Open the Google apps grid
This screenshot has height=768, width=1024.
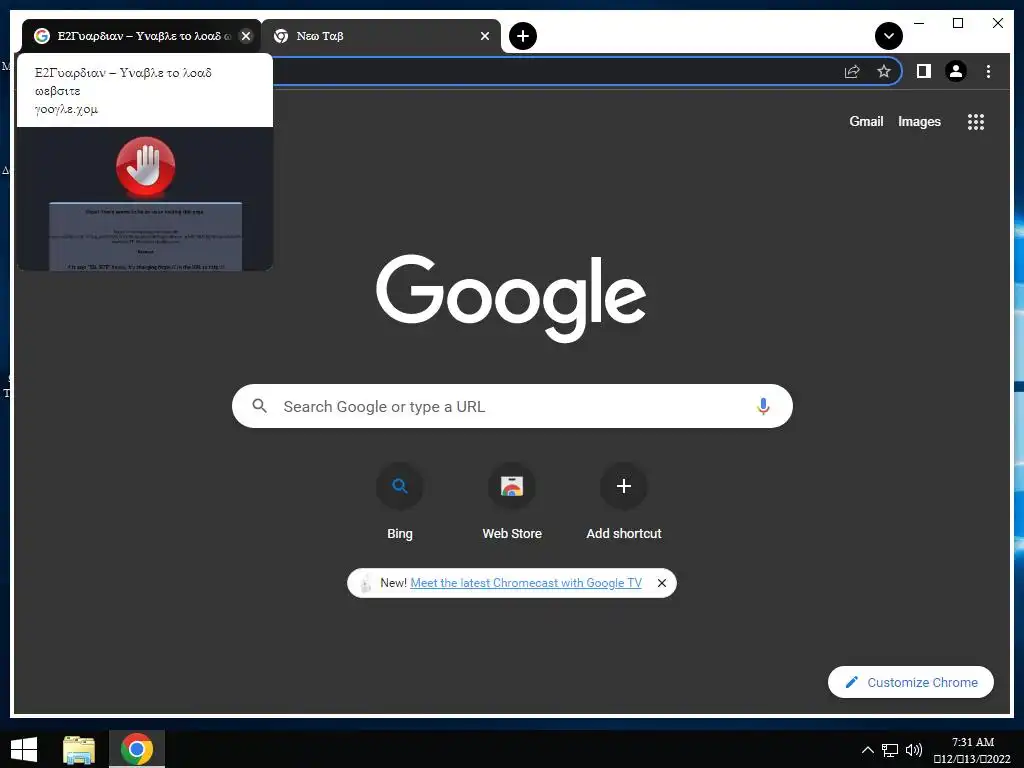(x=976, y=121)
